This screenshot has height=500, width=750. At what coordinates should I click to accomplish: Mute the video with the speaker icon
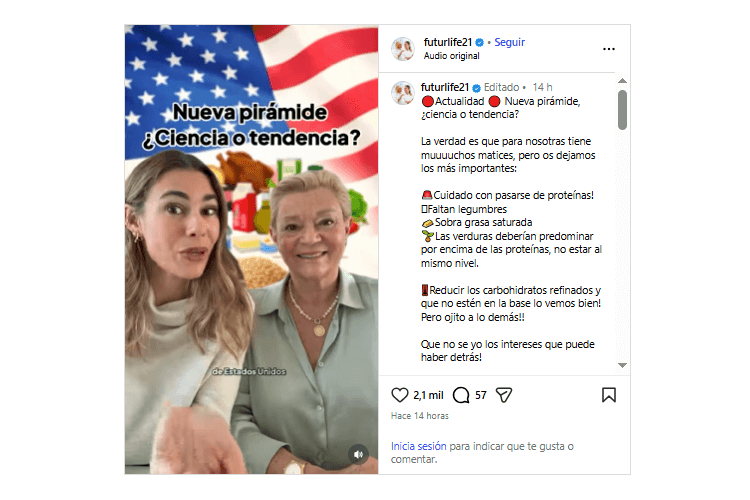[x=358, y=454]
